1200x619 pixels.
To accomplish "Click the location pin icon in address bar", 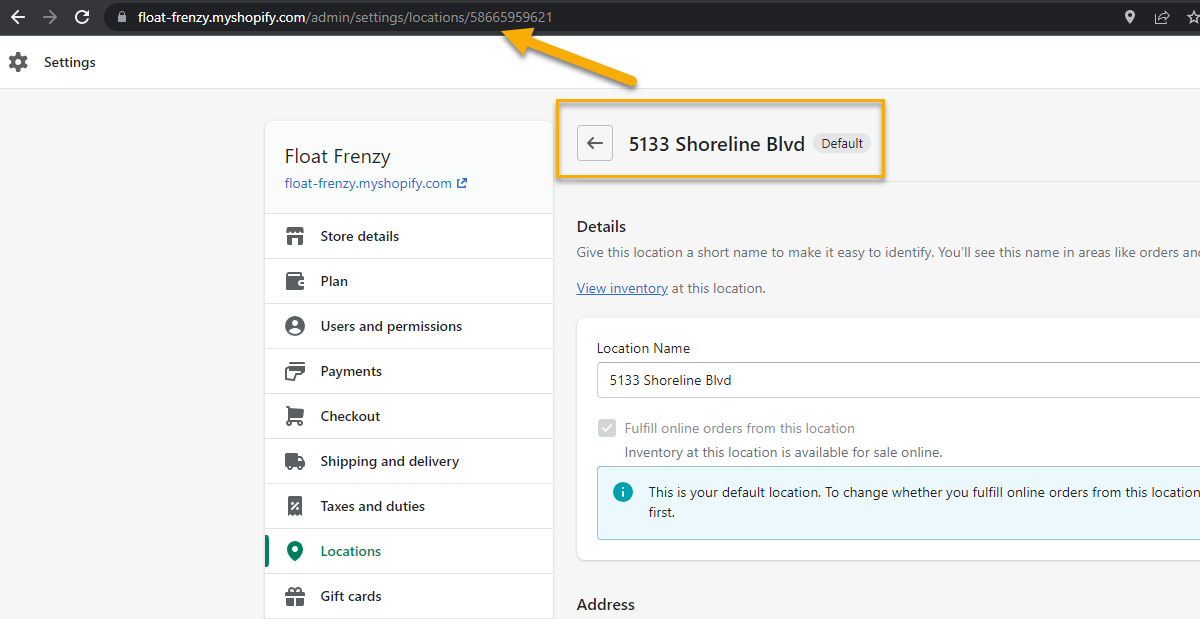I will point(1130,17).
